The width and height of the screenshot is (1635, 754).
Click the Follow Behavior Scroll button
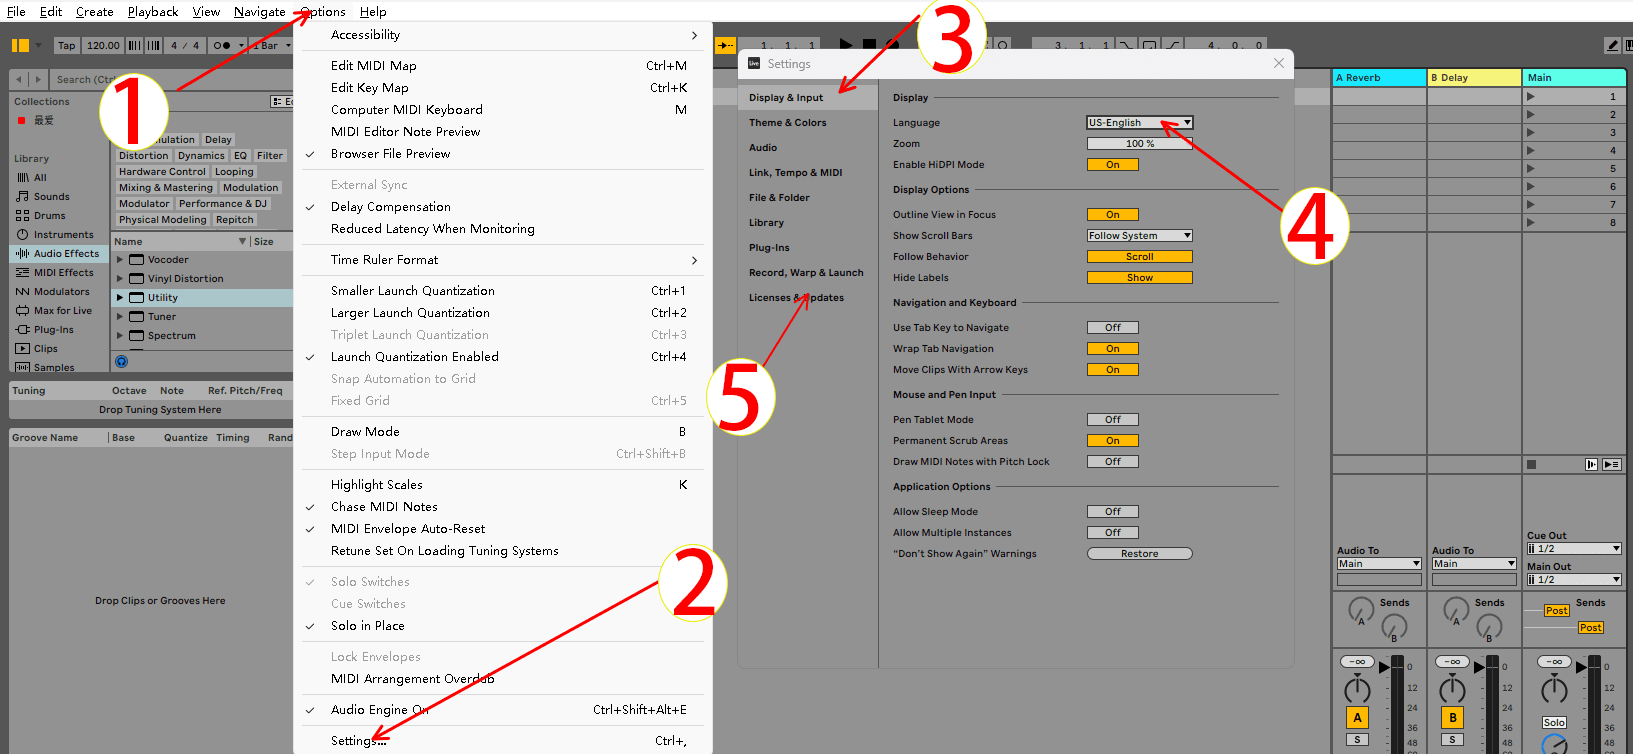pyautogui.click(x=1140, y=257)
